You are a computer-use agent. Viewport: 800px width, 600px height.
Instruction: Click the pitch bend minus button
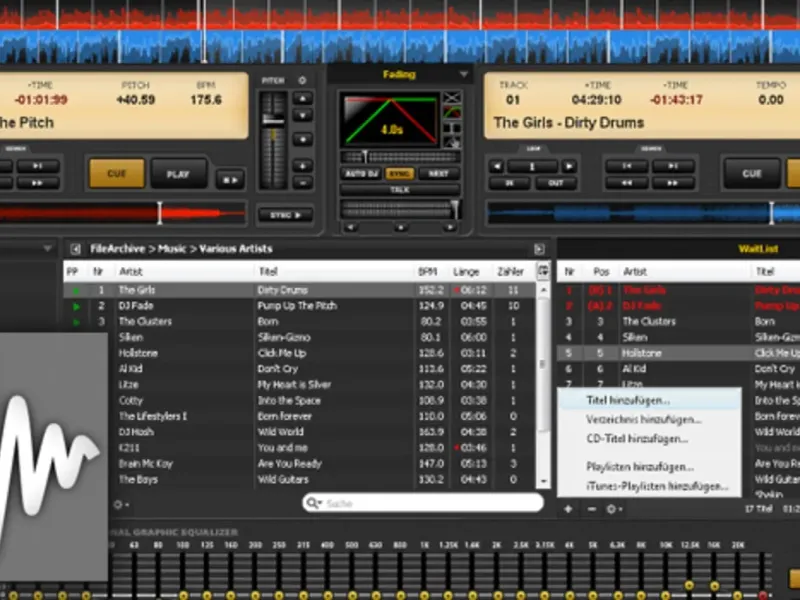coord(303,183)
